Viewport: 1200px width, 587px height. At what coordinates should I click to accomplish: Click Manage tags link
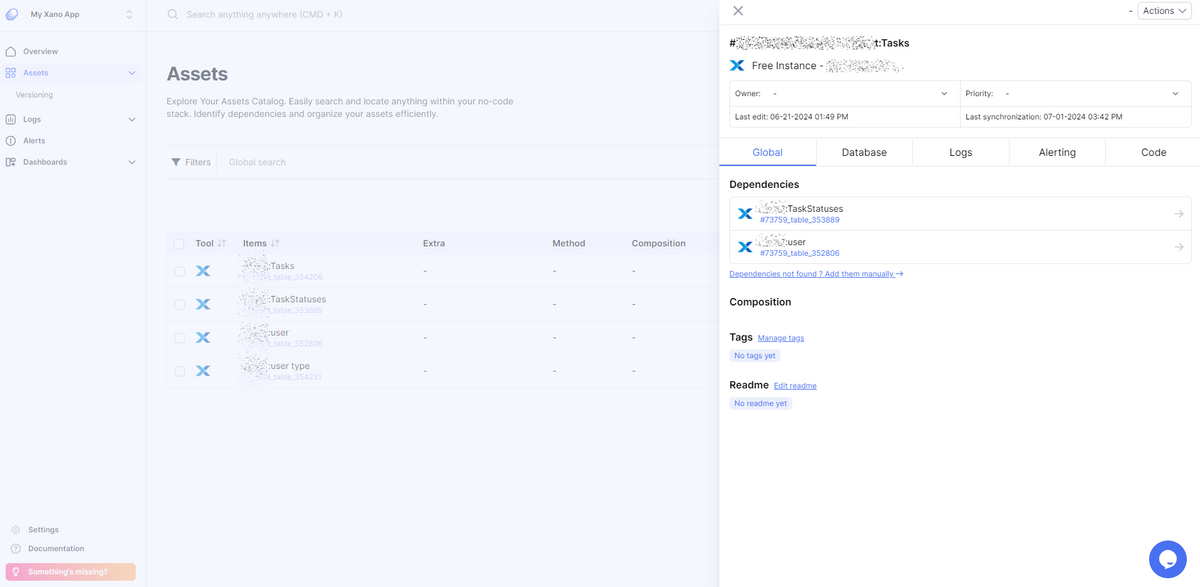click(781, 338)
